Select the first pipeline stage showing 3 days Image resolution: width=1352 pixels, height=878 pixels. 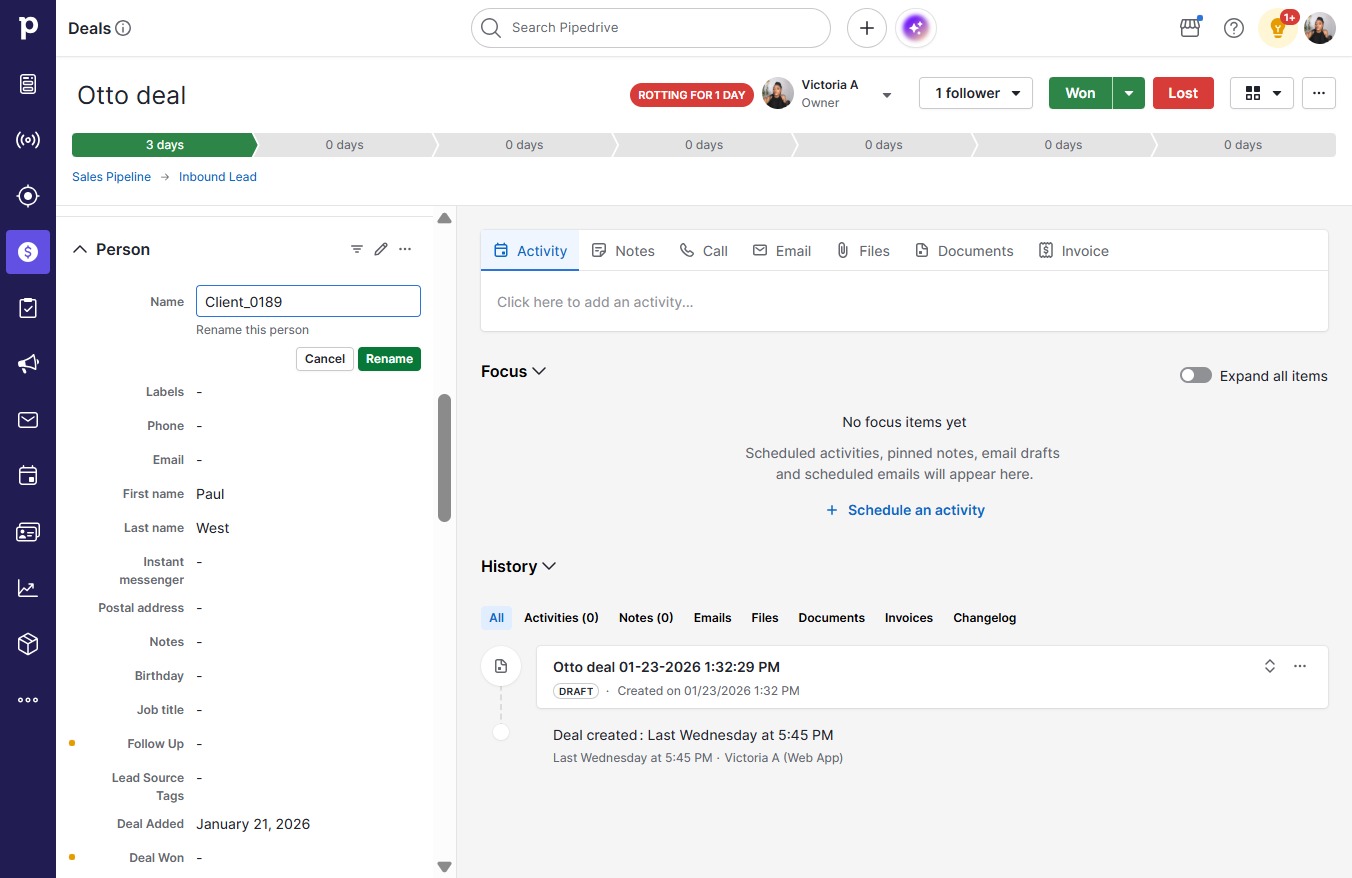164,145
